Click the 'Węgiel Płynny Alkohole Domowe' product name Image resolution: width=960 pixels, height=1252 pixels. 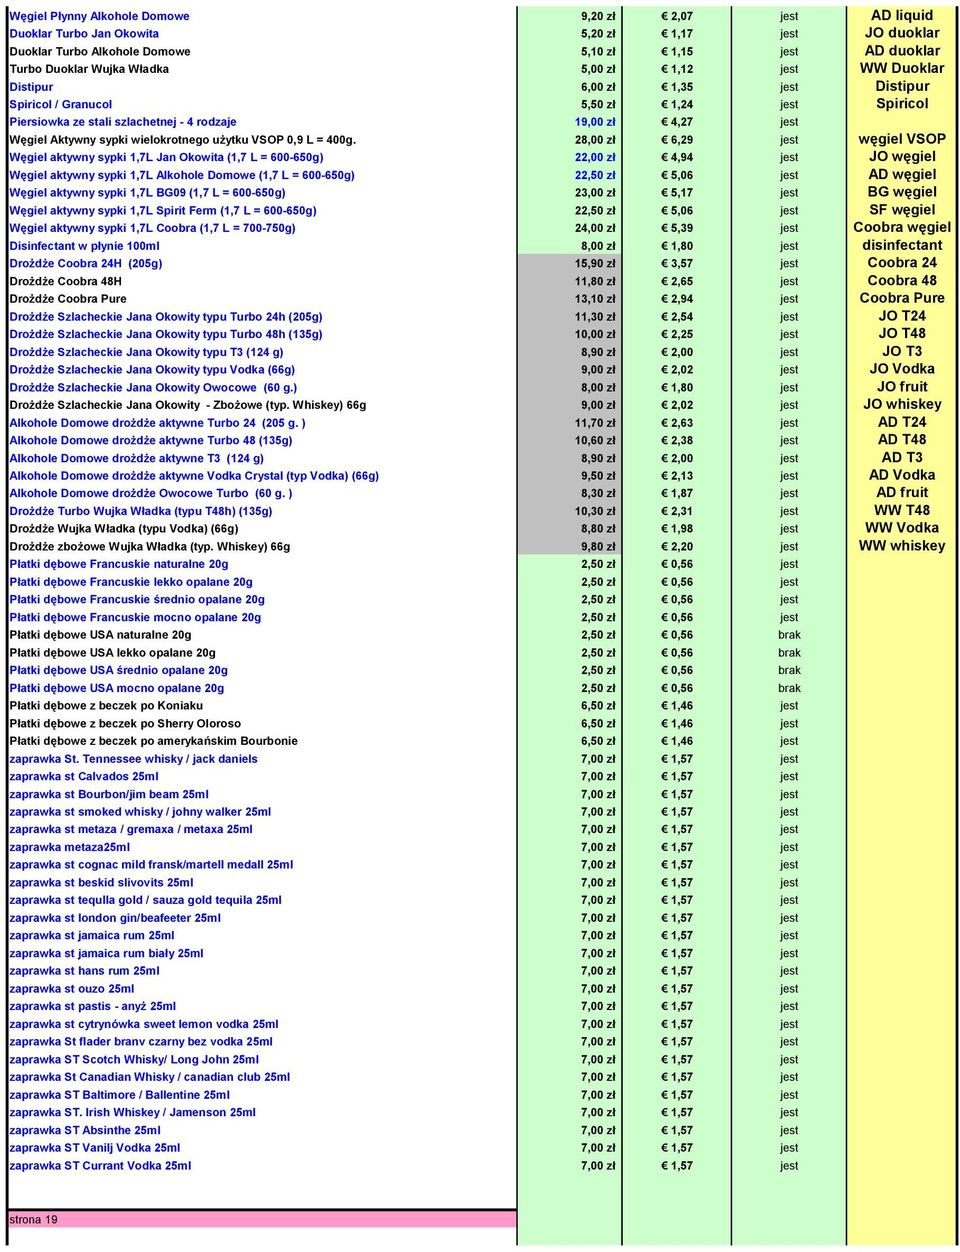99,16
